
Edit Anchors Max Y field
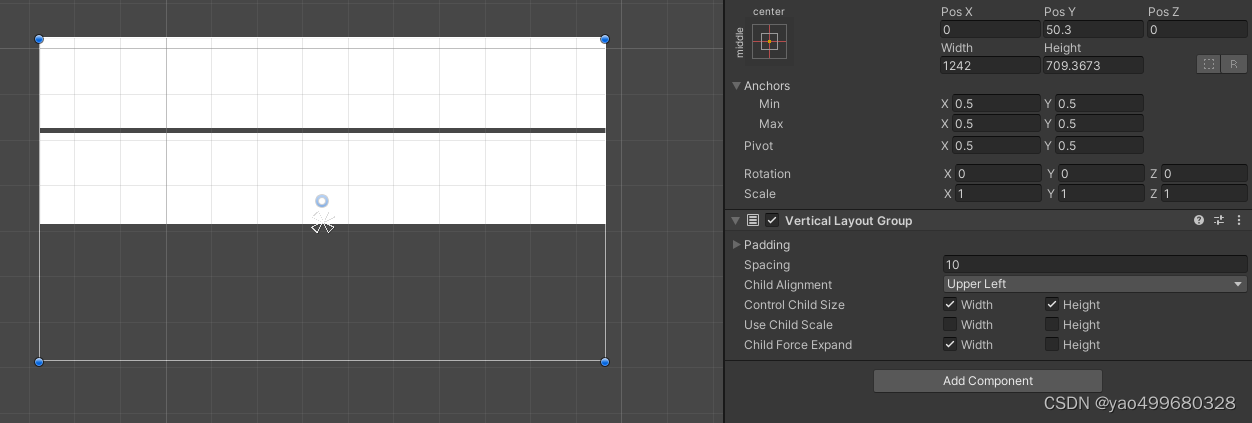[x=1099, y=124]
